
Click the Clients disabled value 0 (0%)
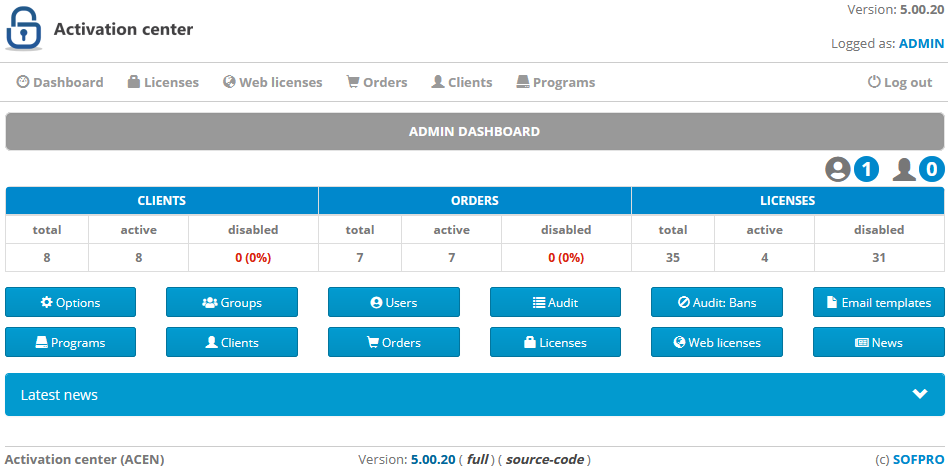[x=253, y=258]
